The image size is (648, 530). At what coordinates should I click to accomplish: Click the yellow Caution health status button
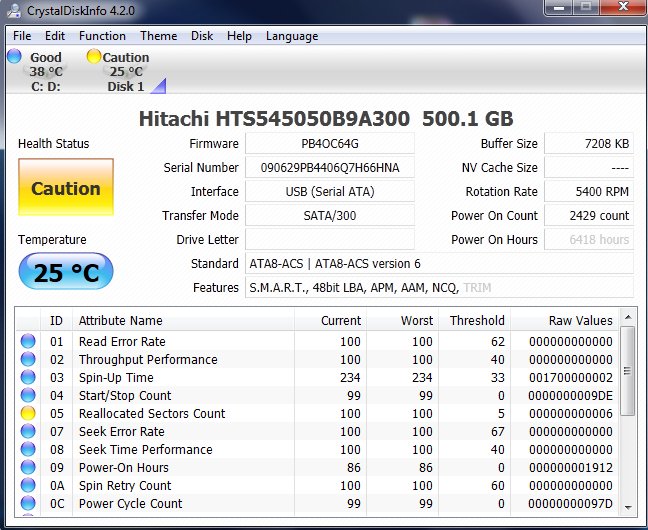(66, 187)
